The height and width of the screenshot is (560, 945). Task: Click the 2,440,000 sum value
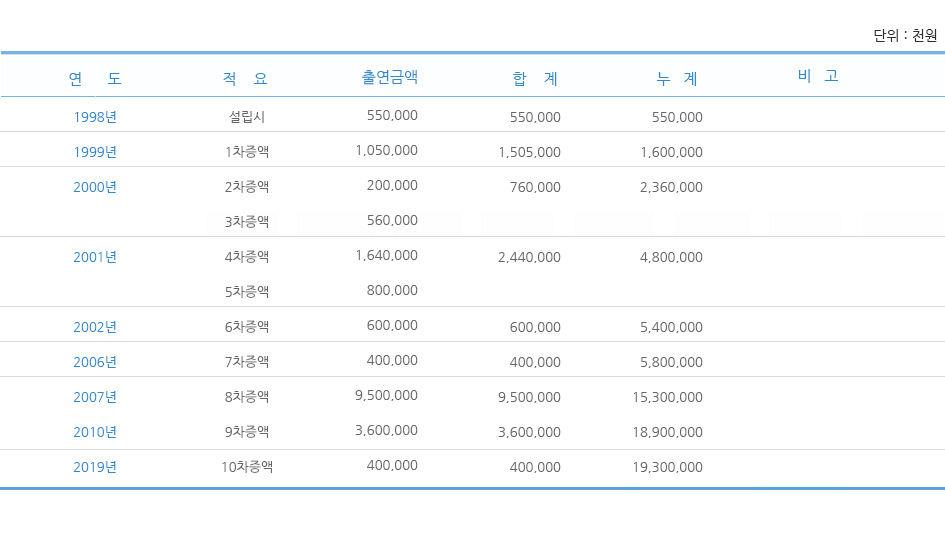pyautogui.click(x=529, y=257)
